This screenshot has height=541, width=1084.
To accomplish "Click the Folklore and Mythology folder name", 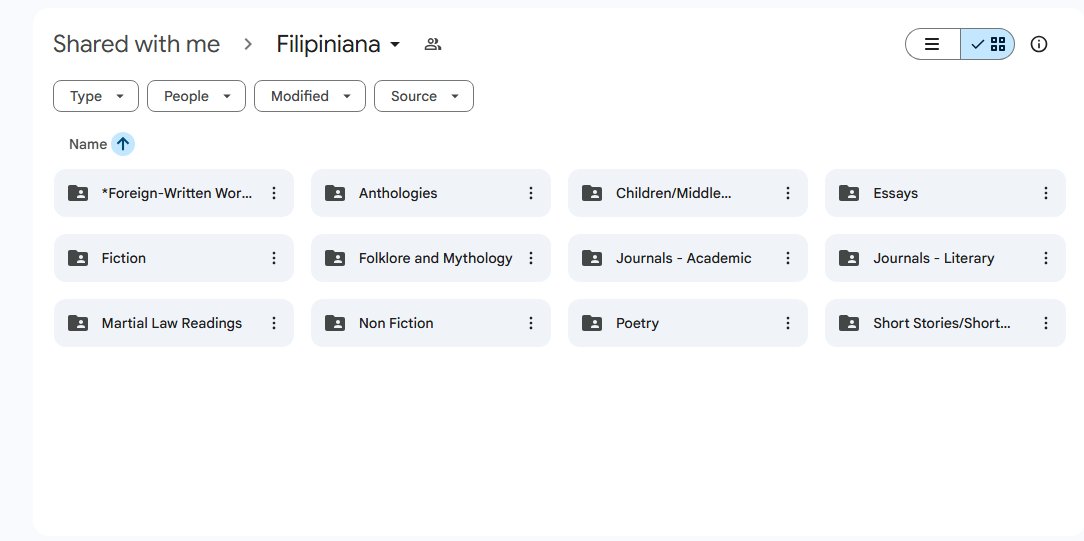I will coord(436,258).
